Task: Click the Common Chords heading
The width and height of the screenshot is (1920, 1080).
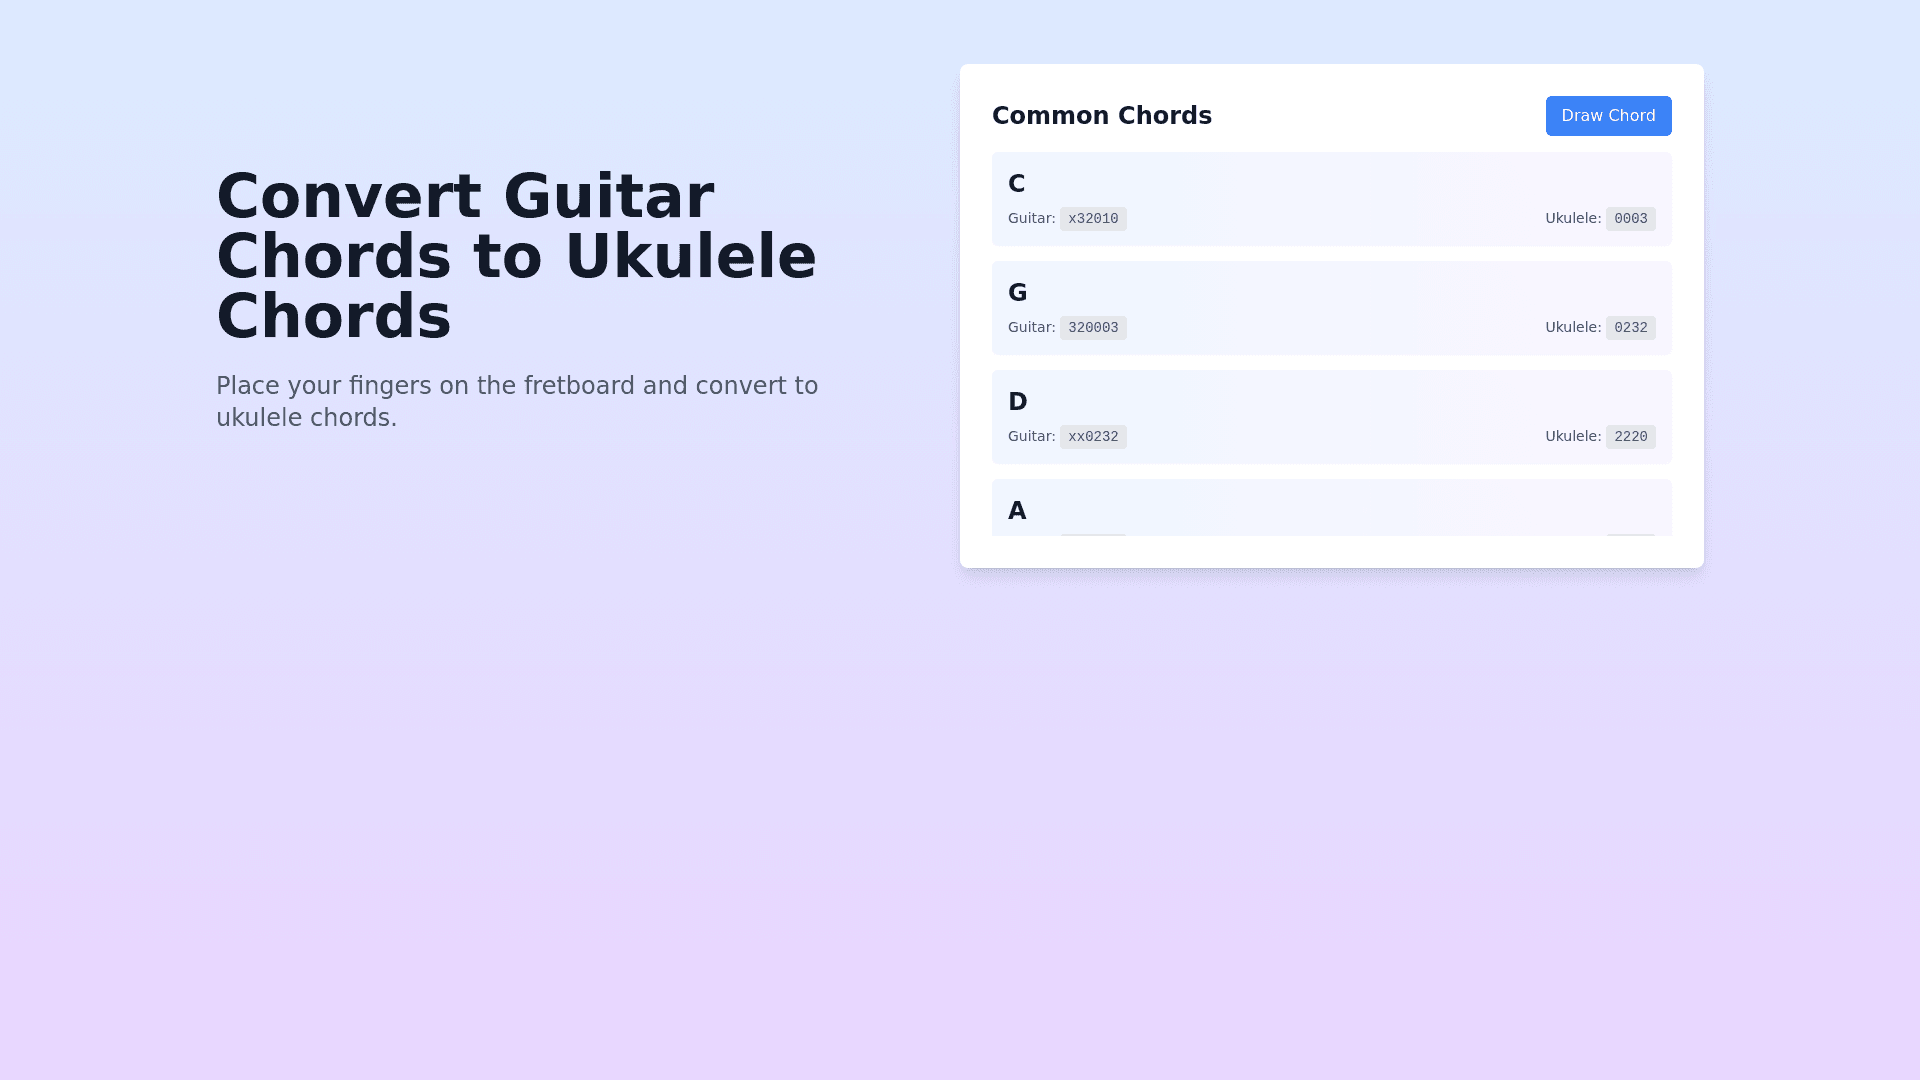Action: tap(1101, 116)
